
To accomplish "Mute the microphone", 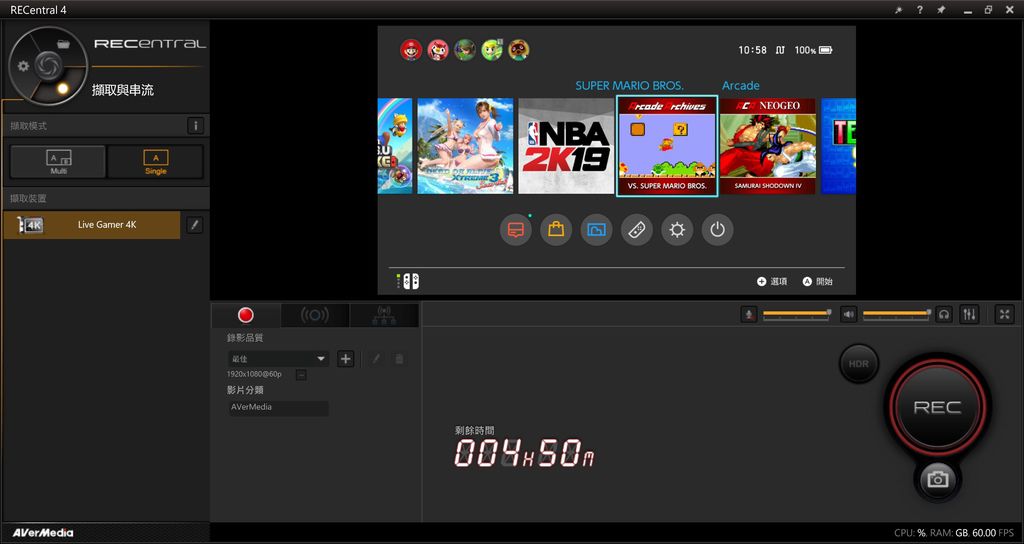I will point(749,315).
